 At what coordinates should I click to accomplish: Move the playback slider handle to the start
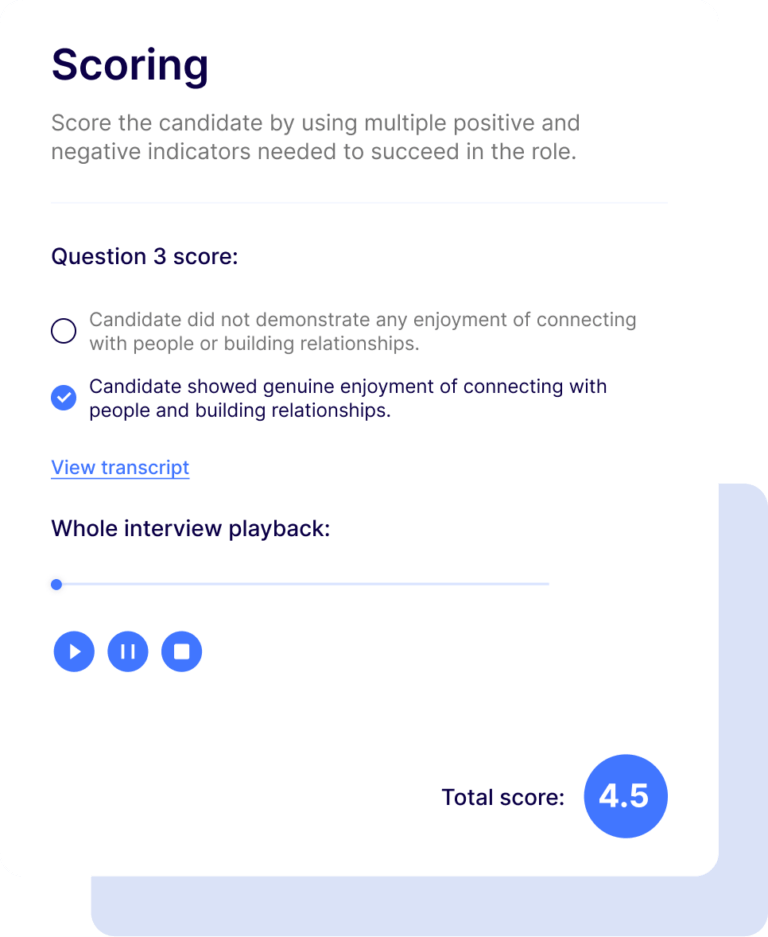56,584
